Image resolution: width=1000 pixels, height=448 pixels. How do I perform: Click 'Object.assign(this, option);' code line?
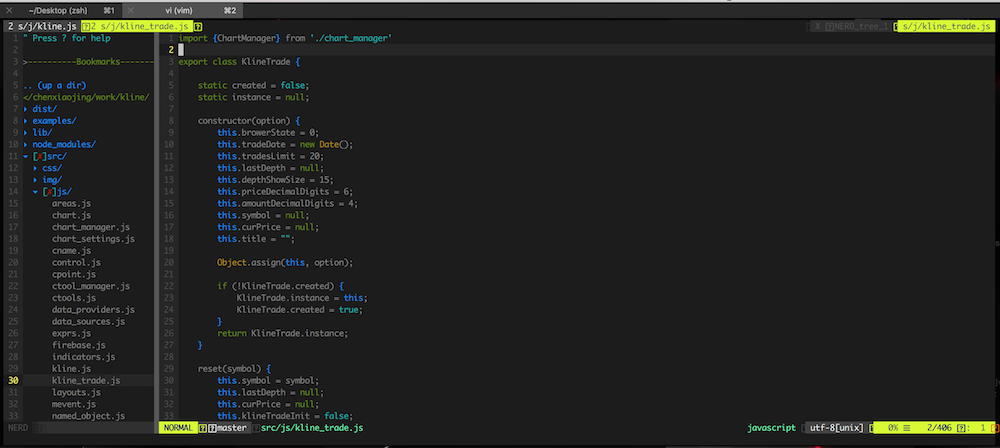285,262
